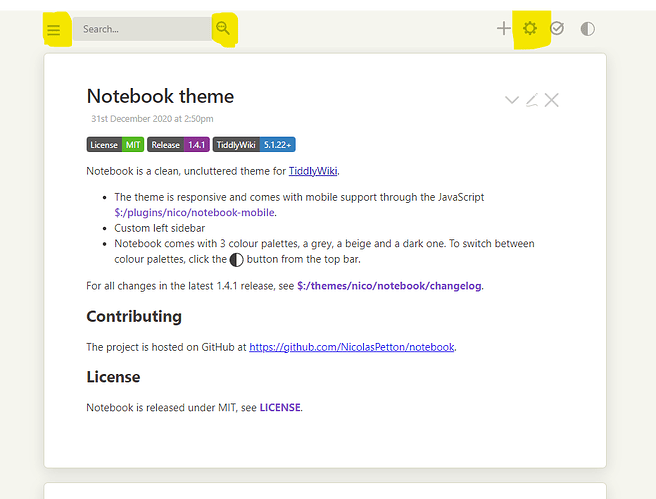This screenshot has height=499, width=656.
Task: Click the 31st December 2020 timestamp
Action: 152,119
